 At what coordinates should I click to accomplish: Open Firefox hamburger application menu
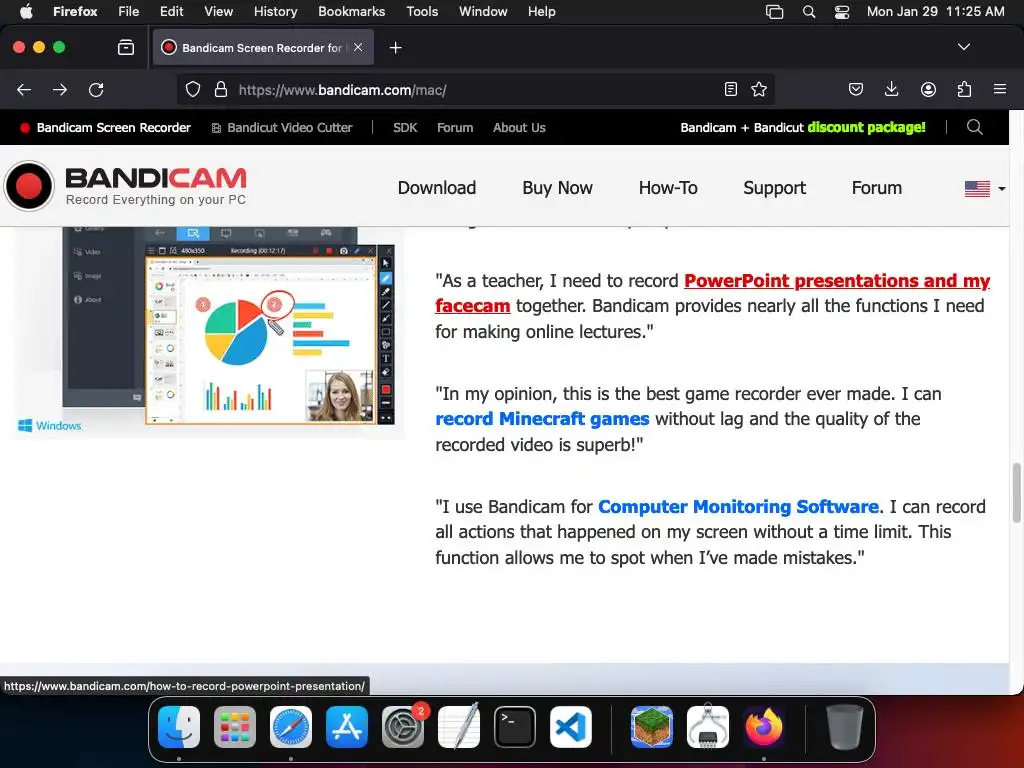click(1000, 89)
